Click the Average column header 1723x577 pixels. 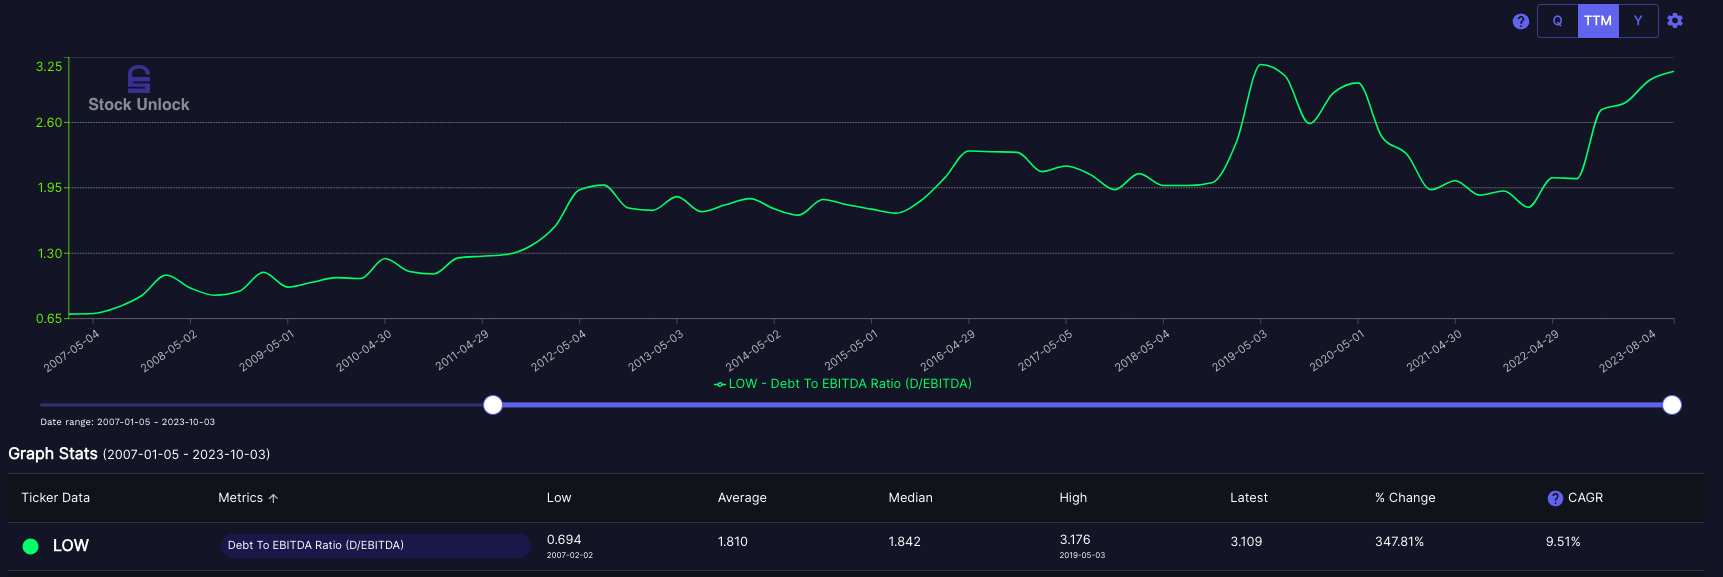pos(742,498)
